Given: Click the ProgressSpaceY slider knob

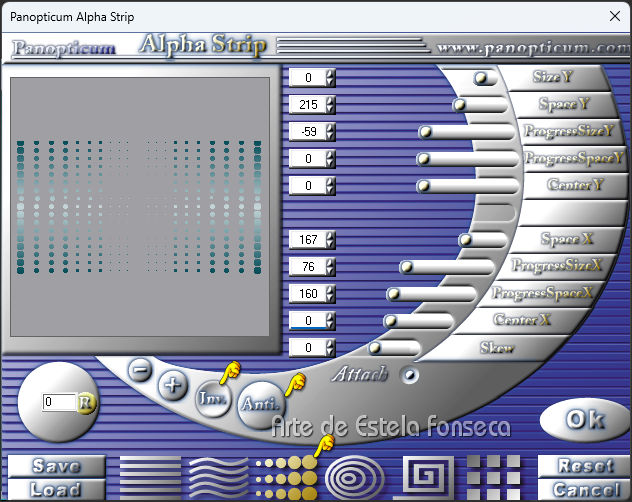Looking at the screenshot, I should click(423, 158).
